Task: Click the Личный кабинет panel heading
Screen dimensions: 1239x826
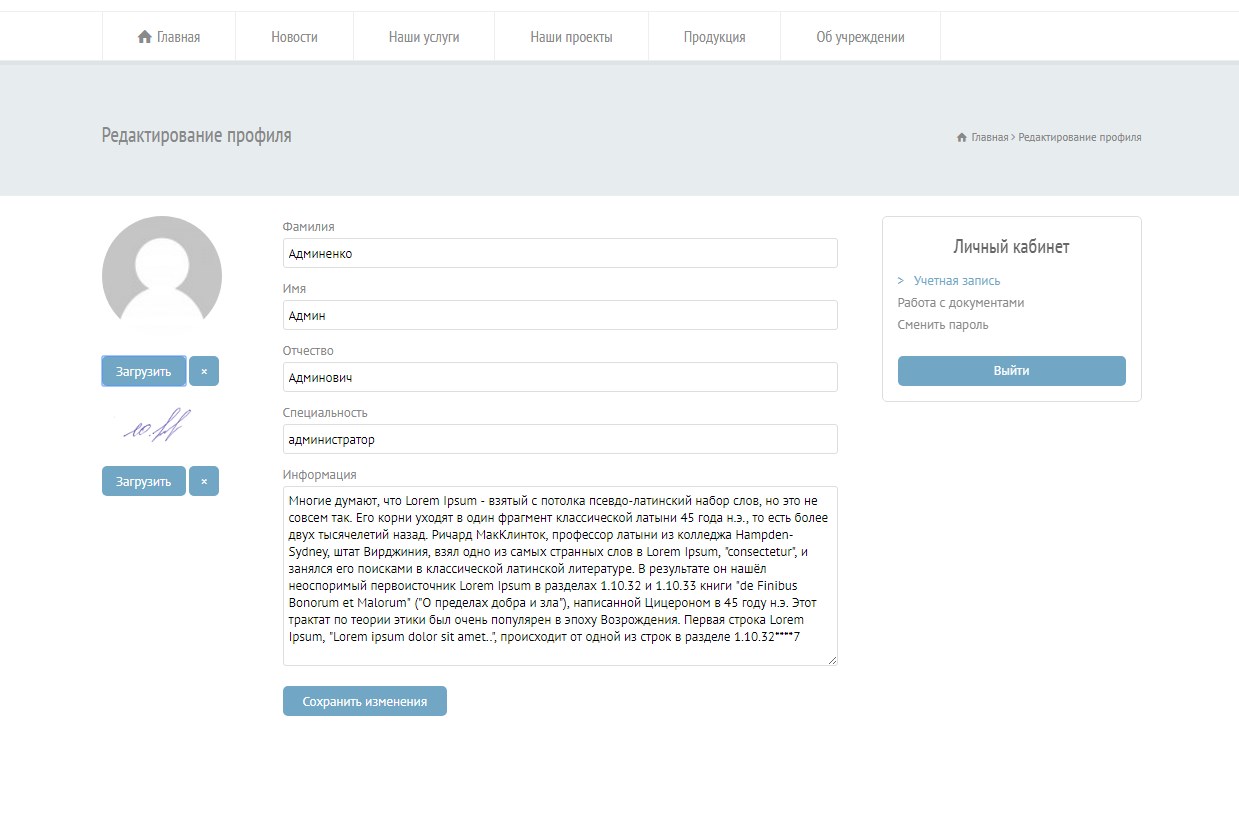Action: [x=1012, y=247]
